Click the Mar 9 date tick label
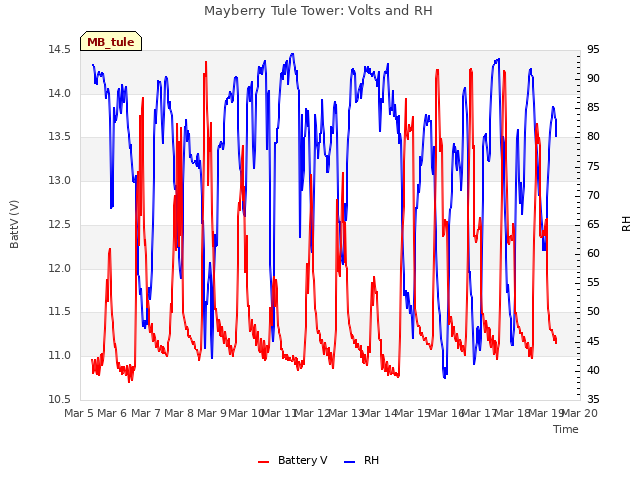The image size is (640, 480). click(212, 413)
